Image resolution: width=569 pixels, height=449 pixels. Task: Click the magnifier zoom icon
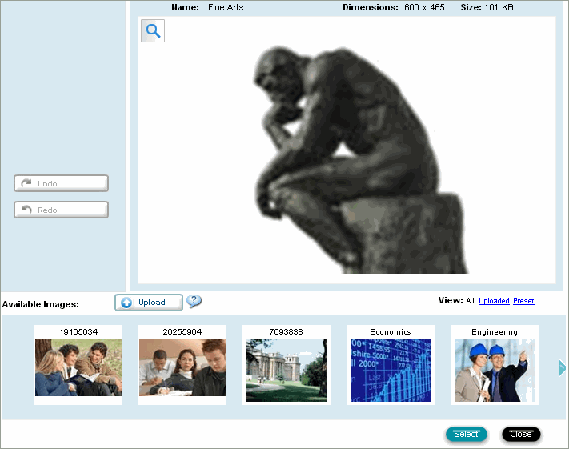tap(153, 31)
